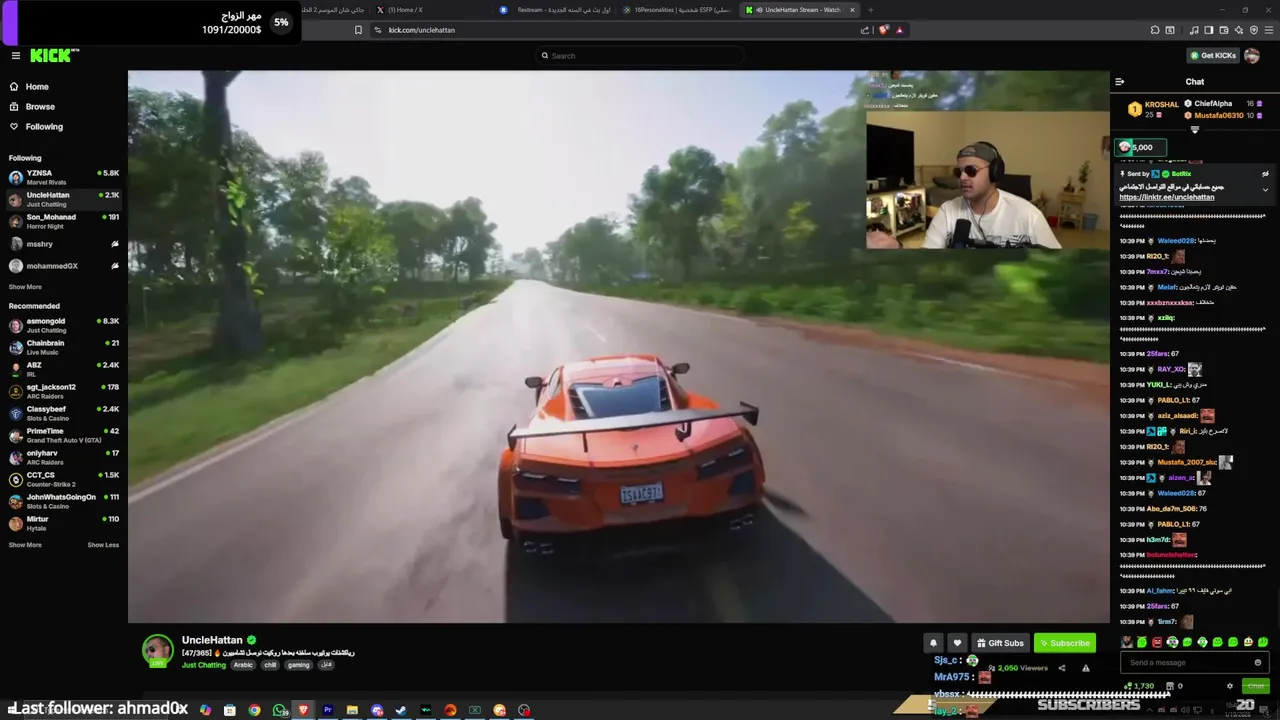Click the green Chat send button
This screenshot has width=1280, height=720.
click(x=1255, y=686)
